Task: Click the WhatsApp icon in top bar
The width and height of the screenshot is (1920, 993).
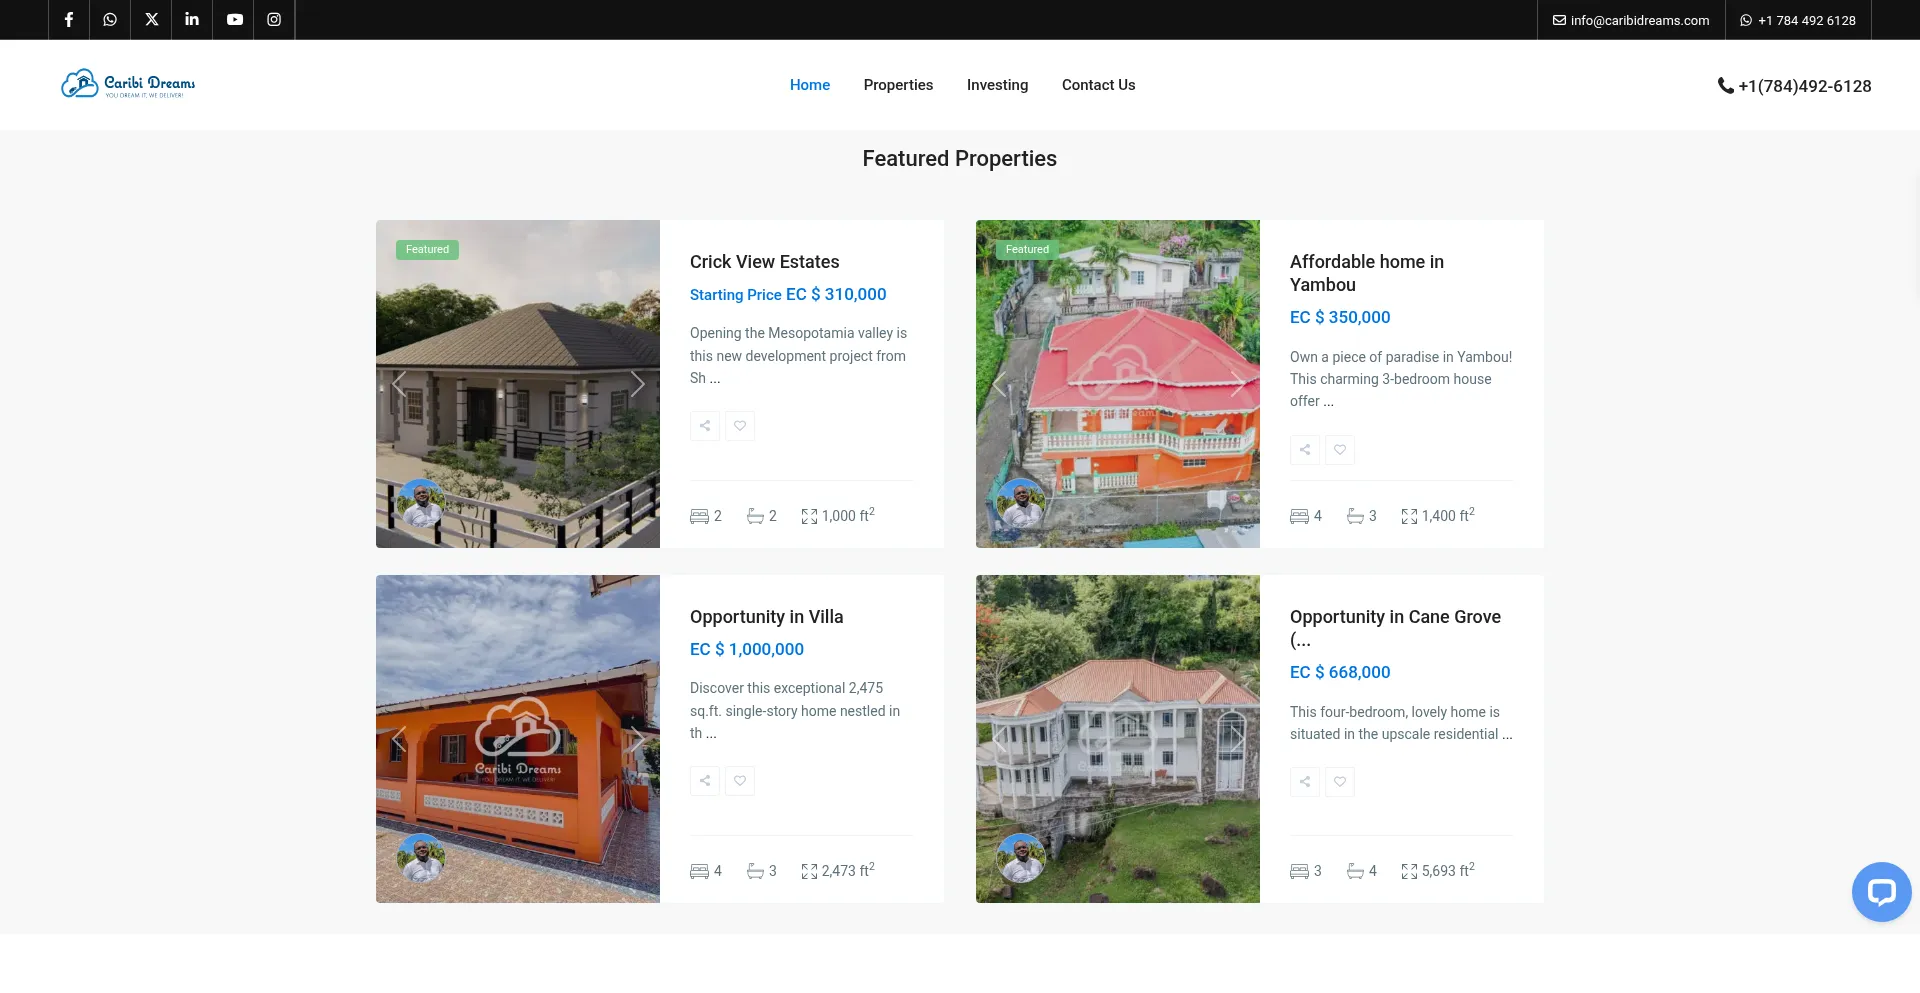Action: click(x=110, y=20)
